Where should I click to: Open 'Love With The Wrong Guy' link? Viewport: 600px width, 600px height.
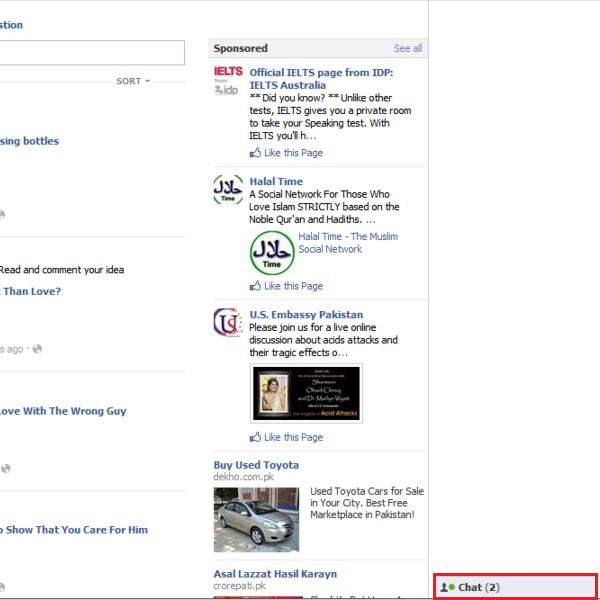coord(63,411)
